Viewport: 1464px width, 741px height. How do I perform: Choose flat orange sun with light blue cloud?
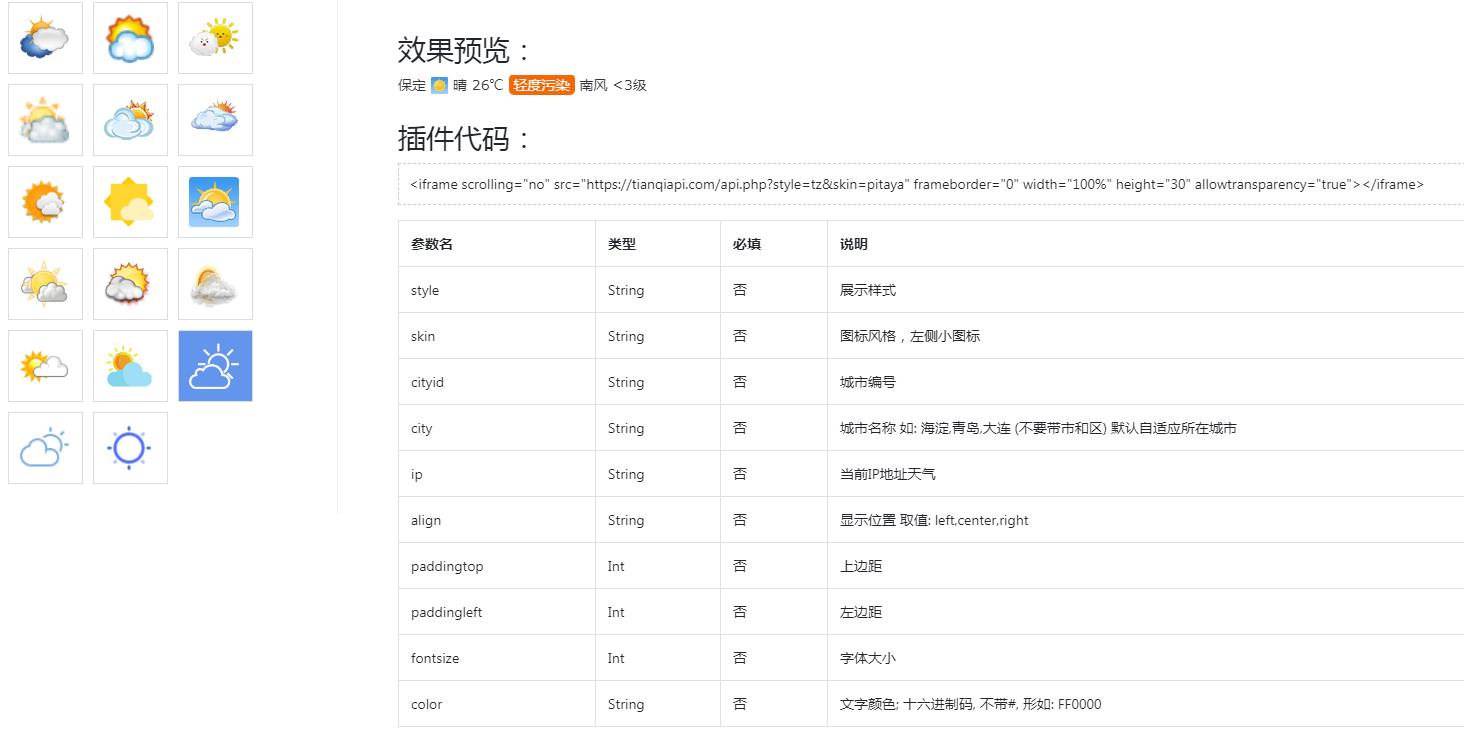tap(130, 366)
